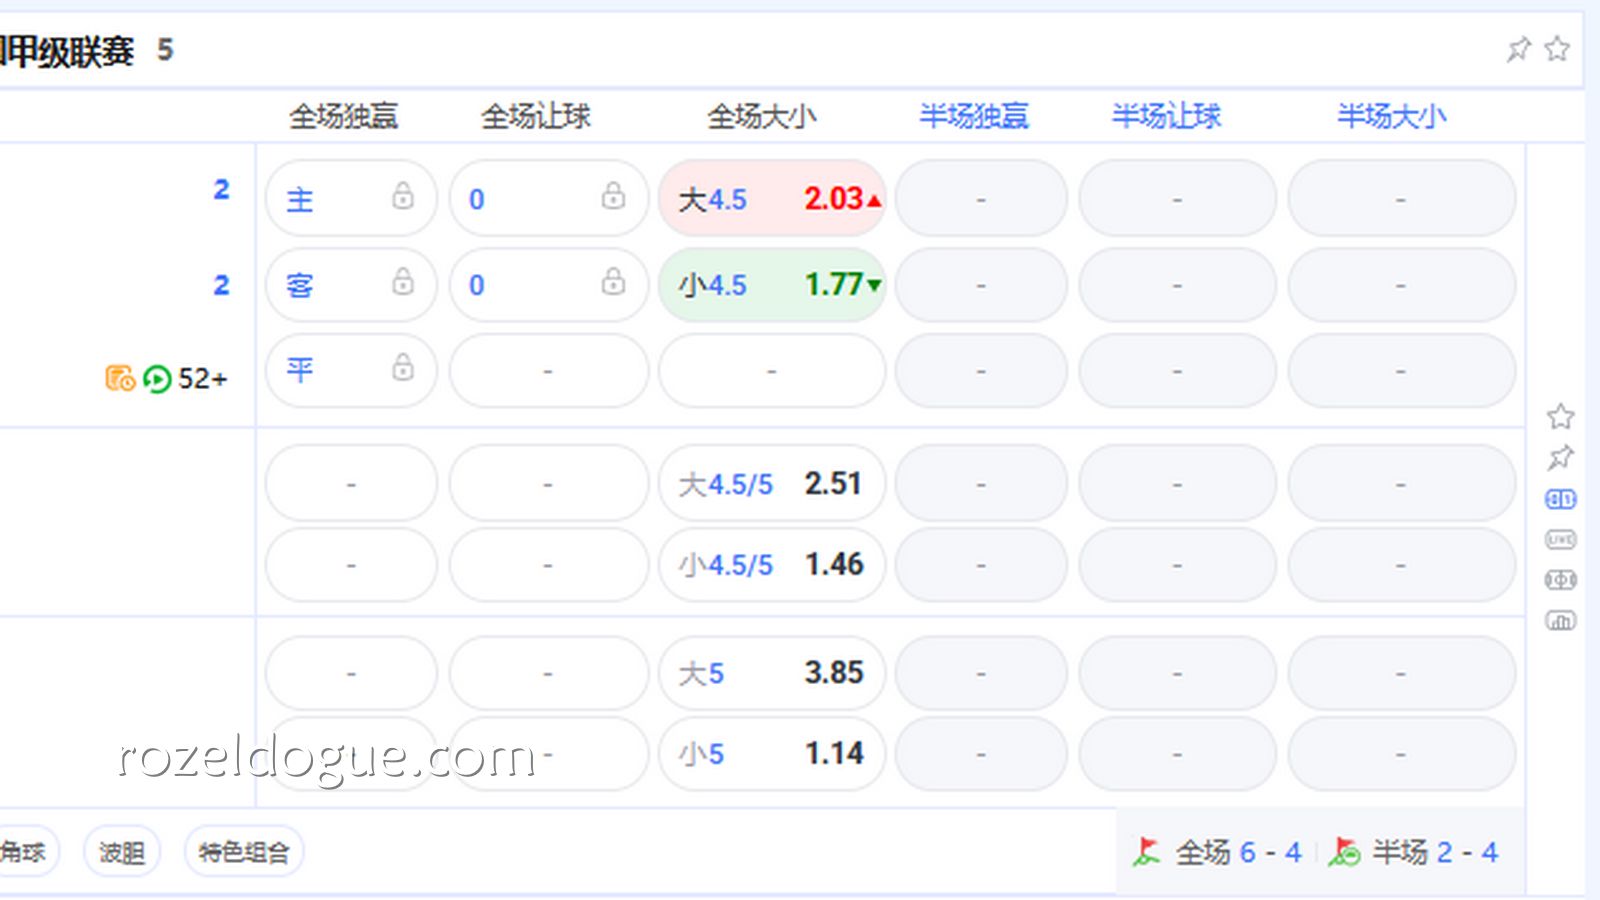Click the 半场让球 column header
1600x900 pixels.
point(1167,116)
